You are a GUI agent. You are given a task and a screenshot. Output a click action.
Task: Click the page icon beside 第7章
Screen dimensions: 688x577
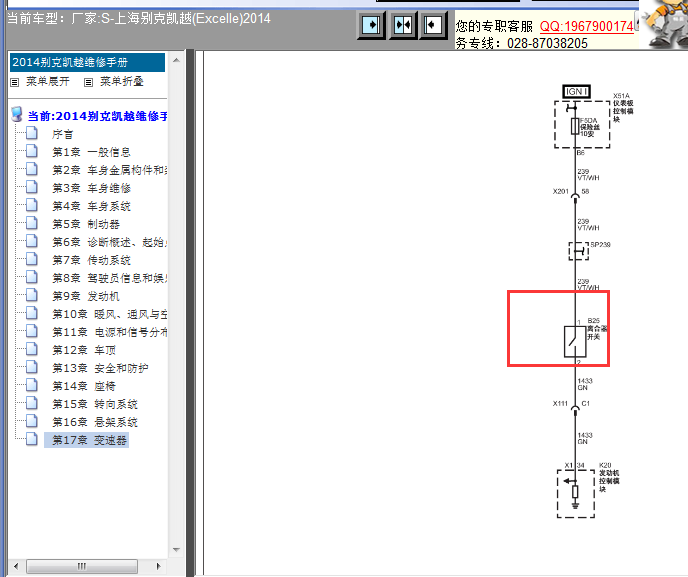click(32, 258)
